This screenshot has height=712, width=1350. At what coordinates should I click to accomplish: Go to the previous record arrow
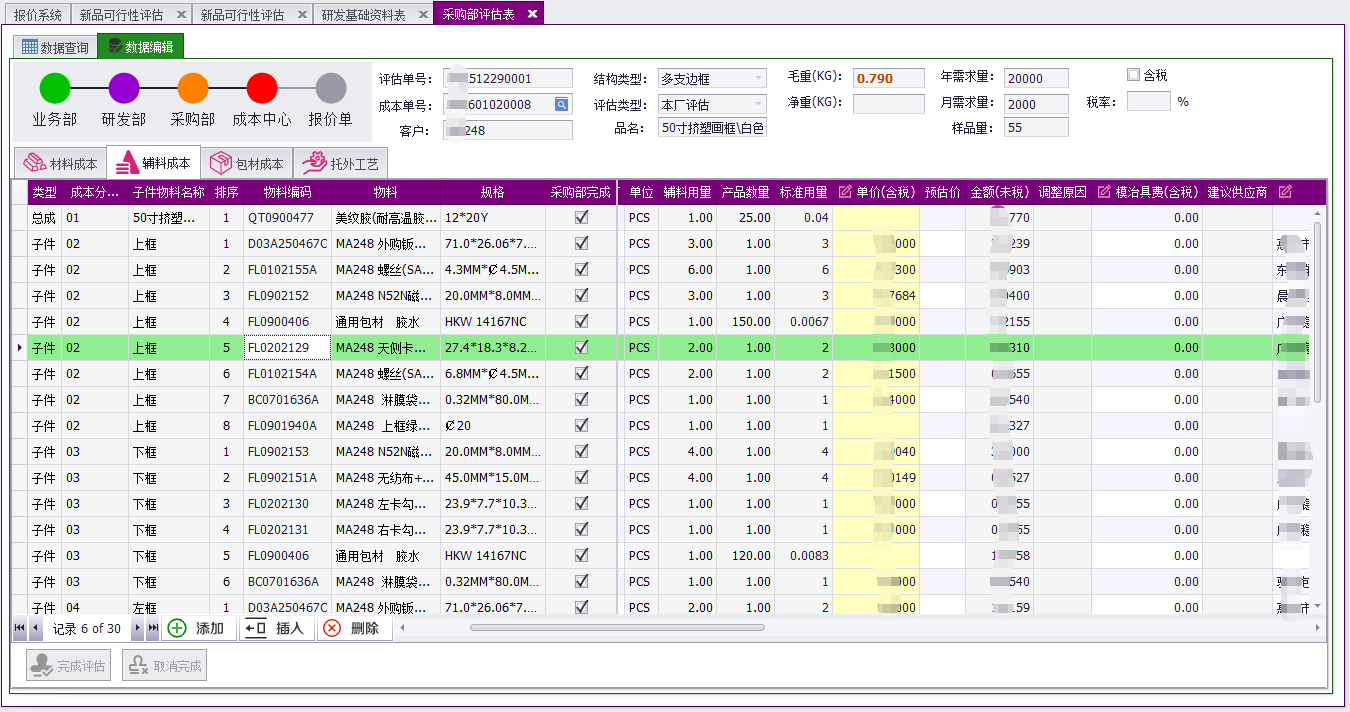point(35,629)
